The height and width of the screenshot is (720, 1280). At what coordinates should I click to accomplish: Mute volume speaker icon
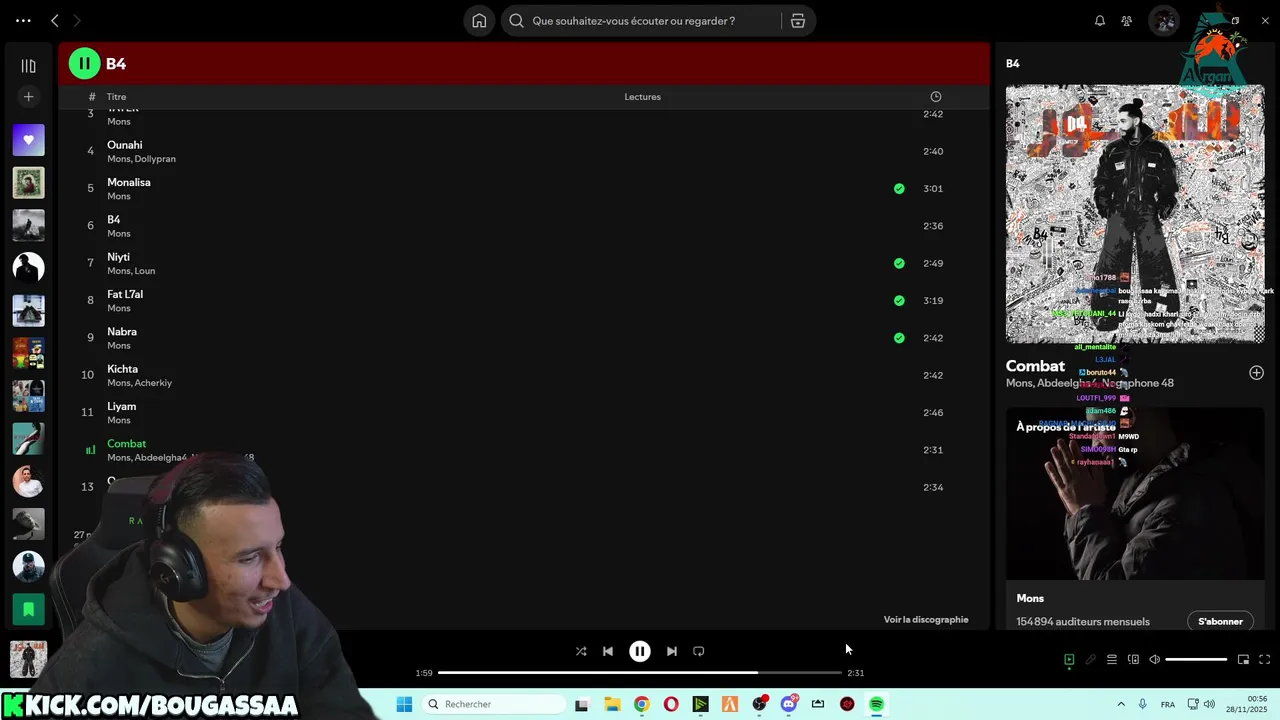(1154, 660)
